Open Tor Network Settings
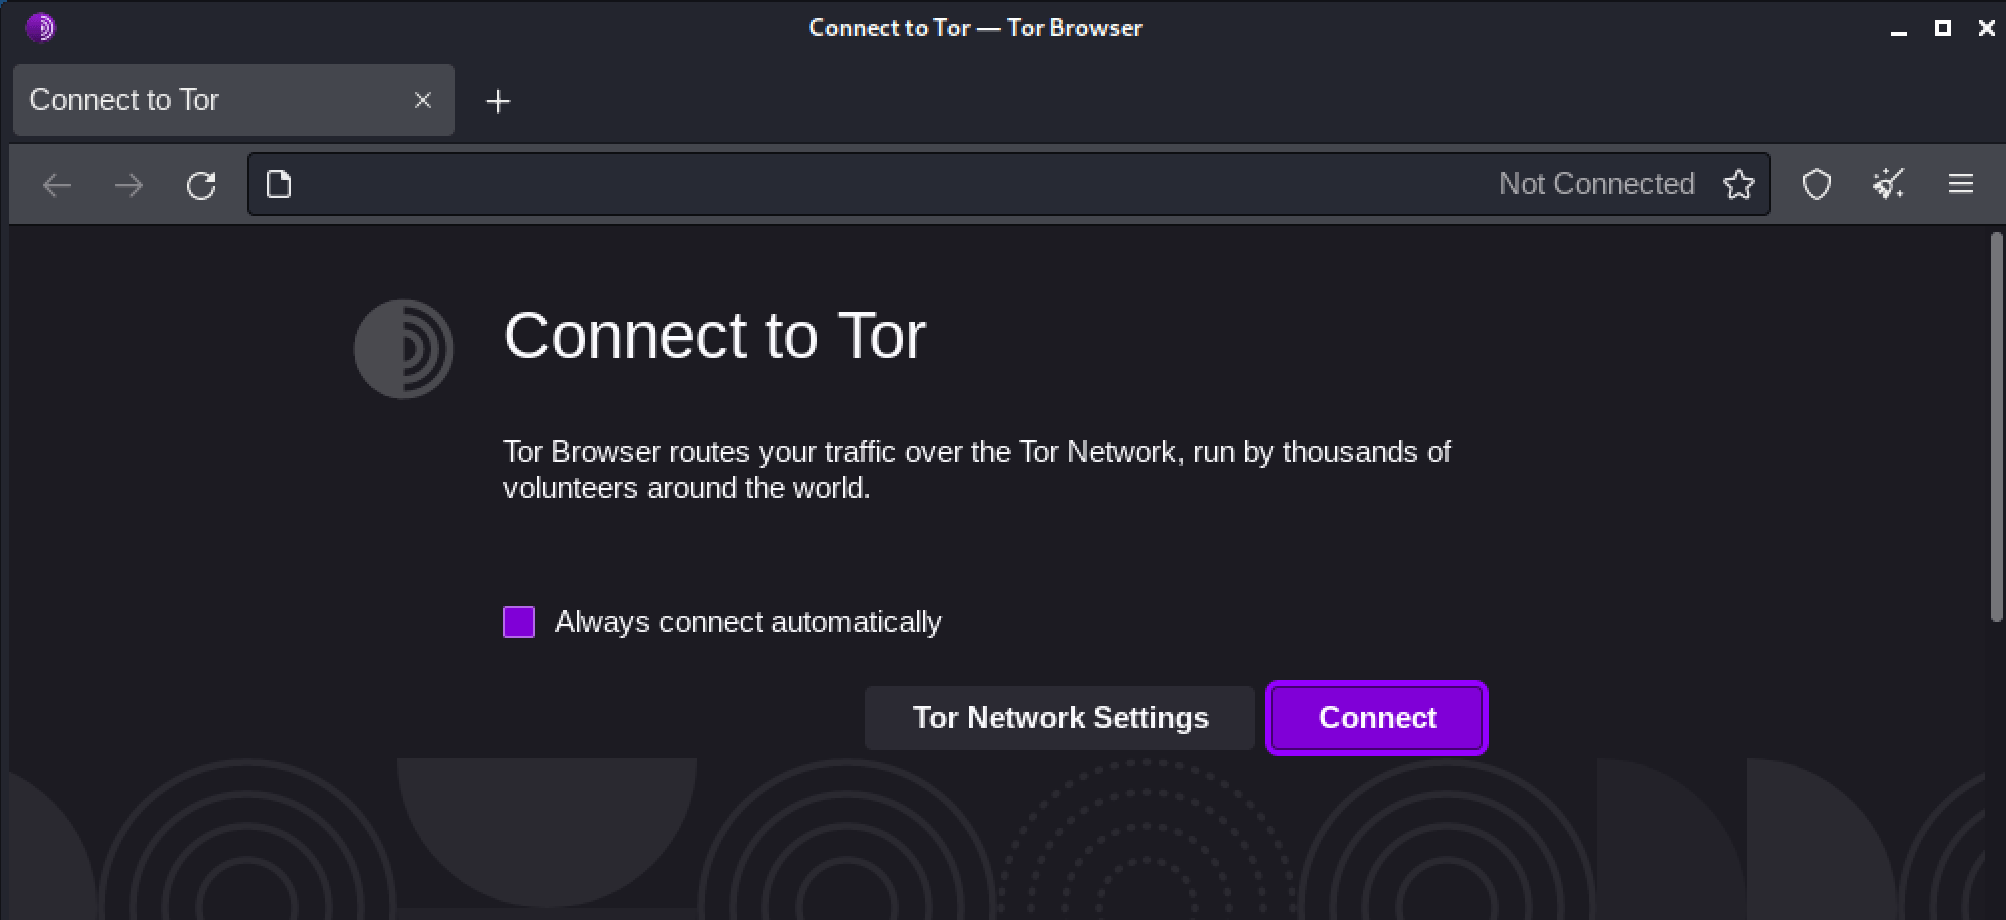 pyautogui.click(x=1059, y=717)
